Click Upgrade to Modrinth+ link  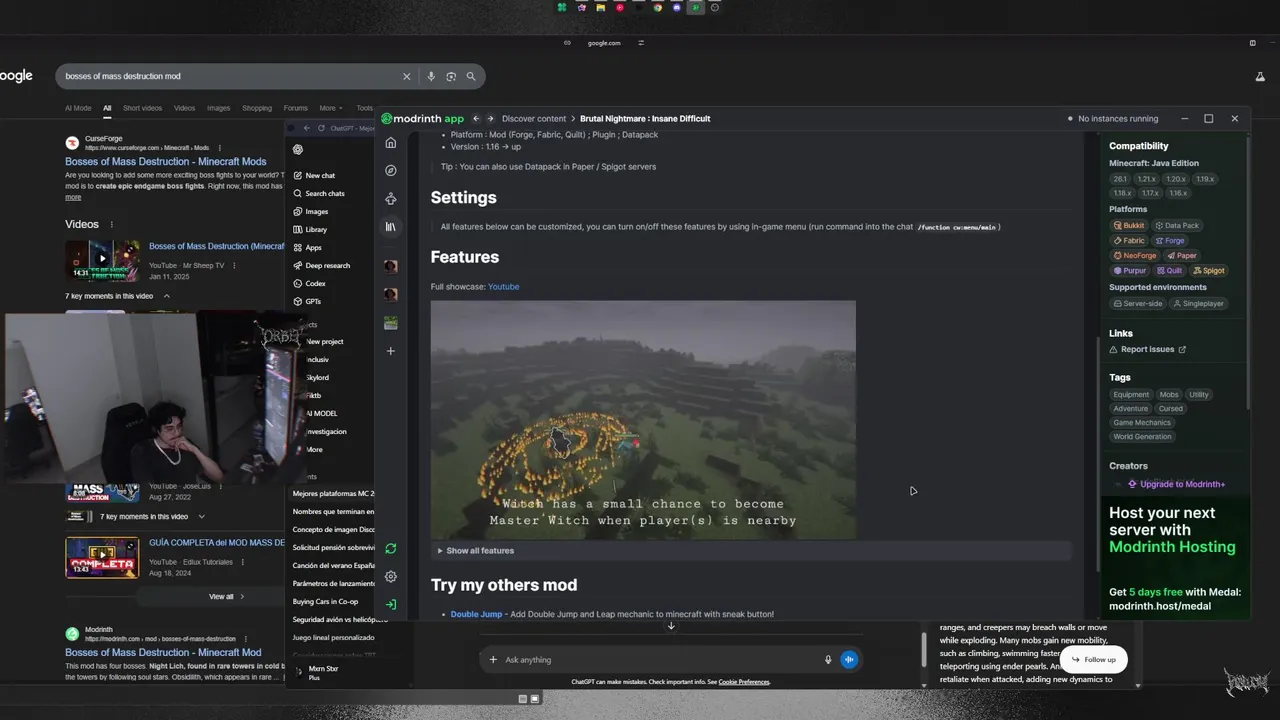coord(1175,484)
